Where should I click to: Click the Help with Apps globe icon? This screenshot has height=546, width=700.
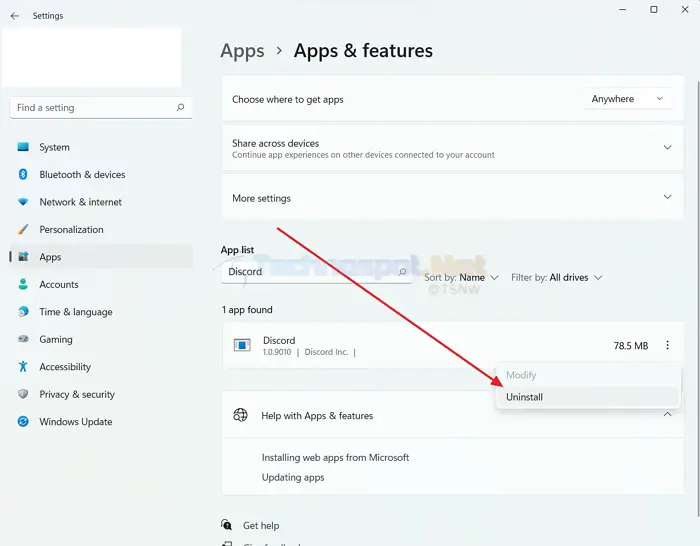click(240, 415)
